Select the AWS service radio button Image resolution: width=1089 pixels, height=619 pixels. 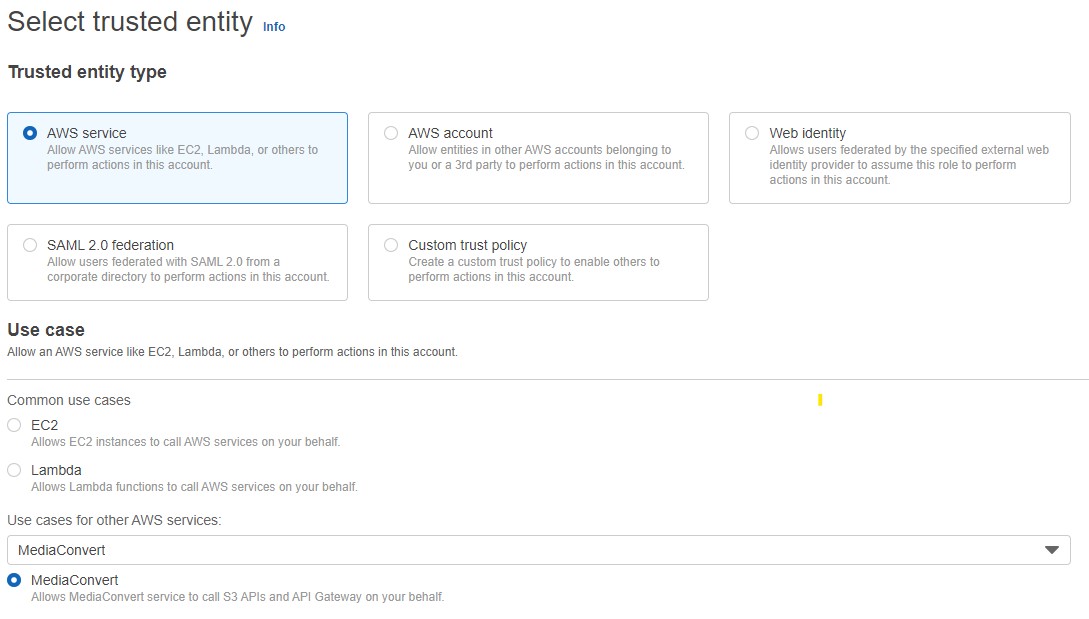pos(30,133)
